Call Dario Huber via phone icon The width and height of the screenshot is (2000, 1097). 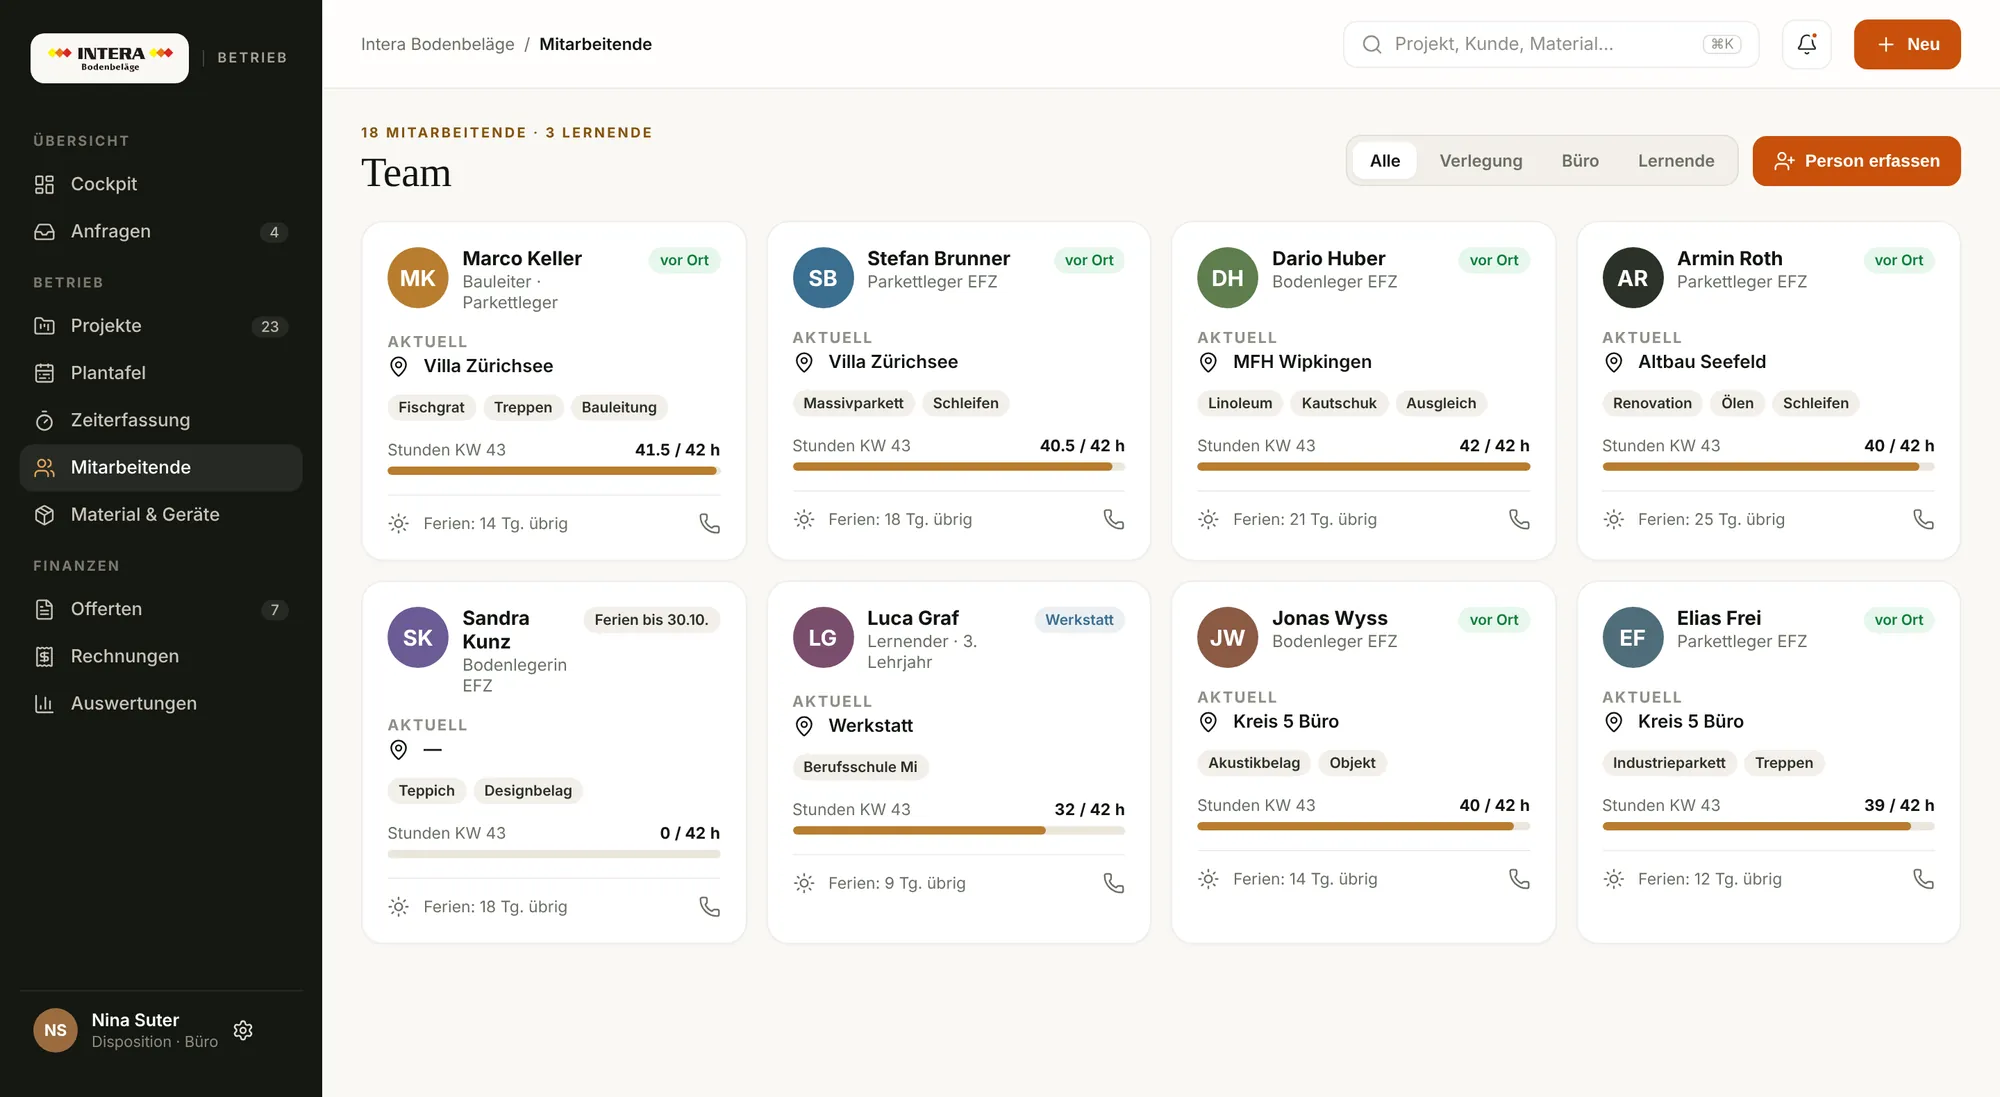[1518, 519]
